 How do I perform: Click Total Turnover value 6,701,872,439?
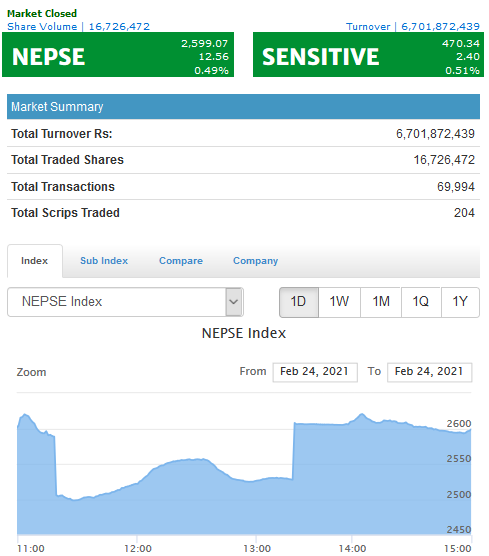coord(435,134)
